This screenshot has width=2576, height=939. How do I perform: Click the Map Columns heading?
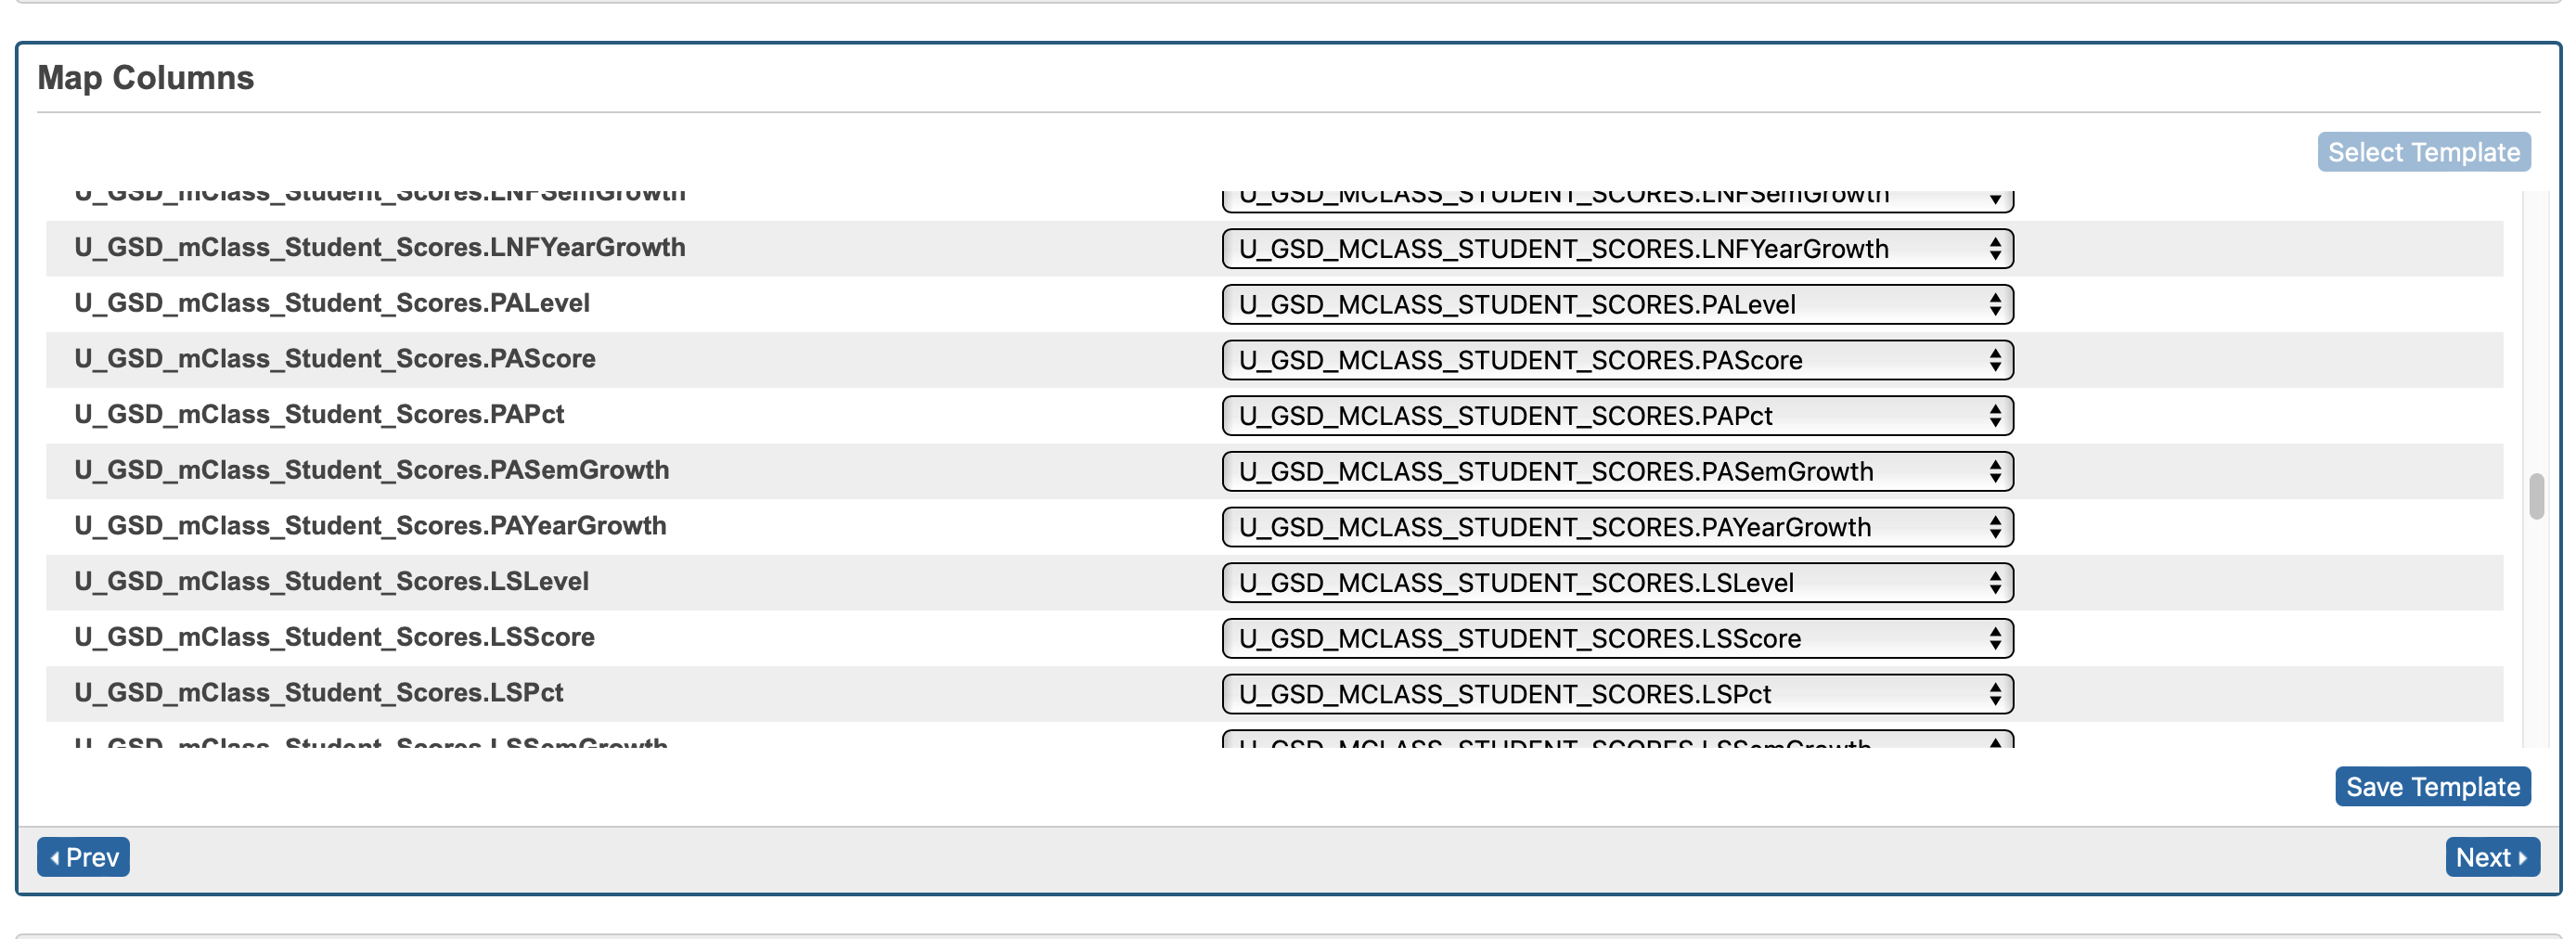pyautogui.click(x=146, y=78)
